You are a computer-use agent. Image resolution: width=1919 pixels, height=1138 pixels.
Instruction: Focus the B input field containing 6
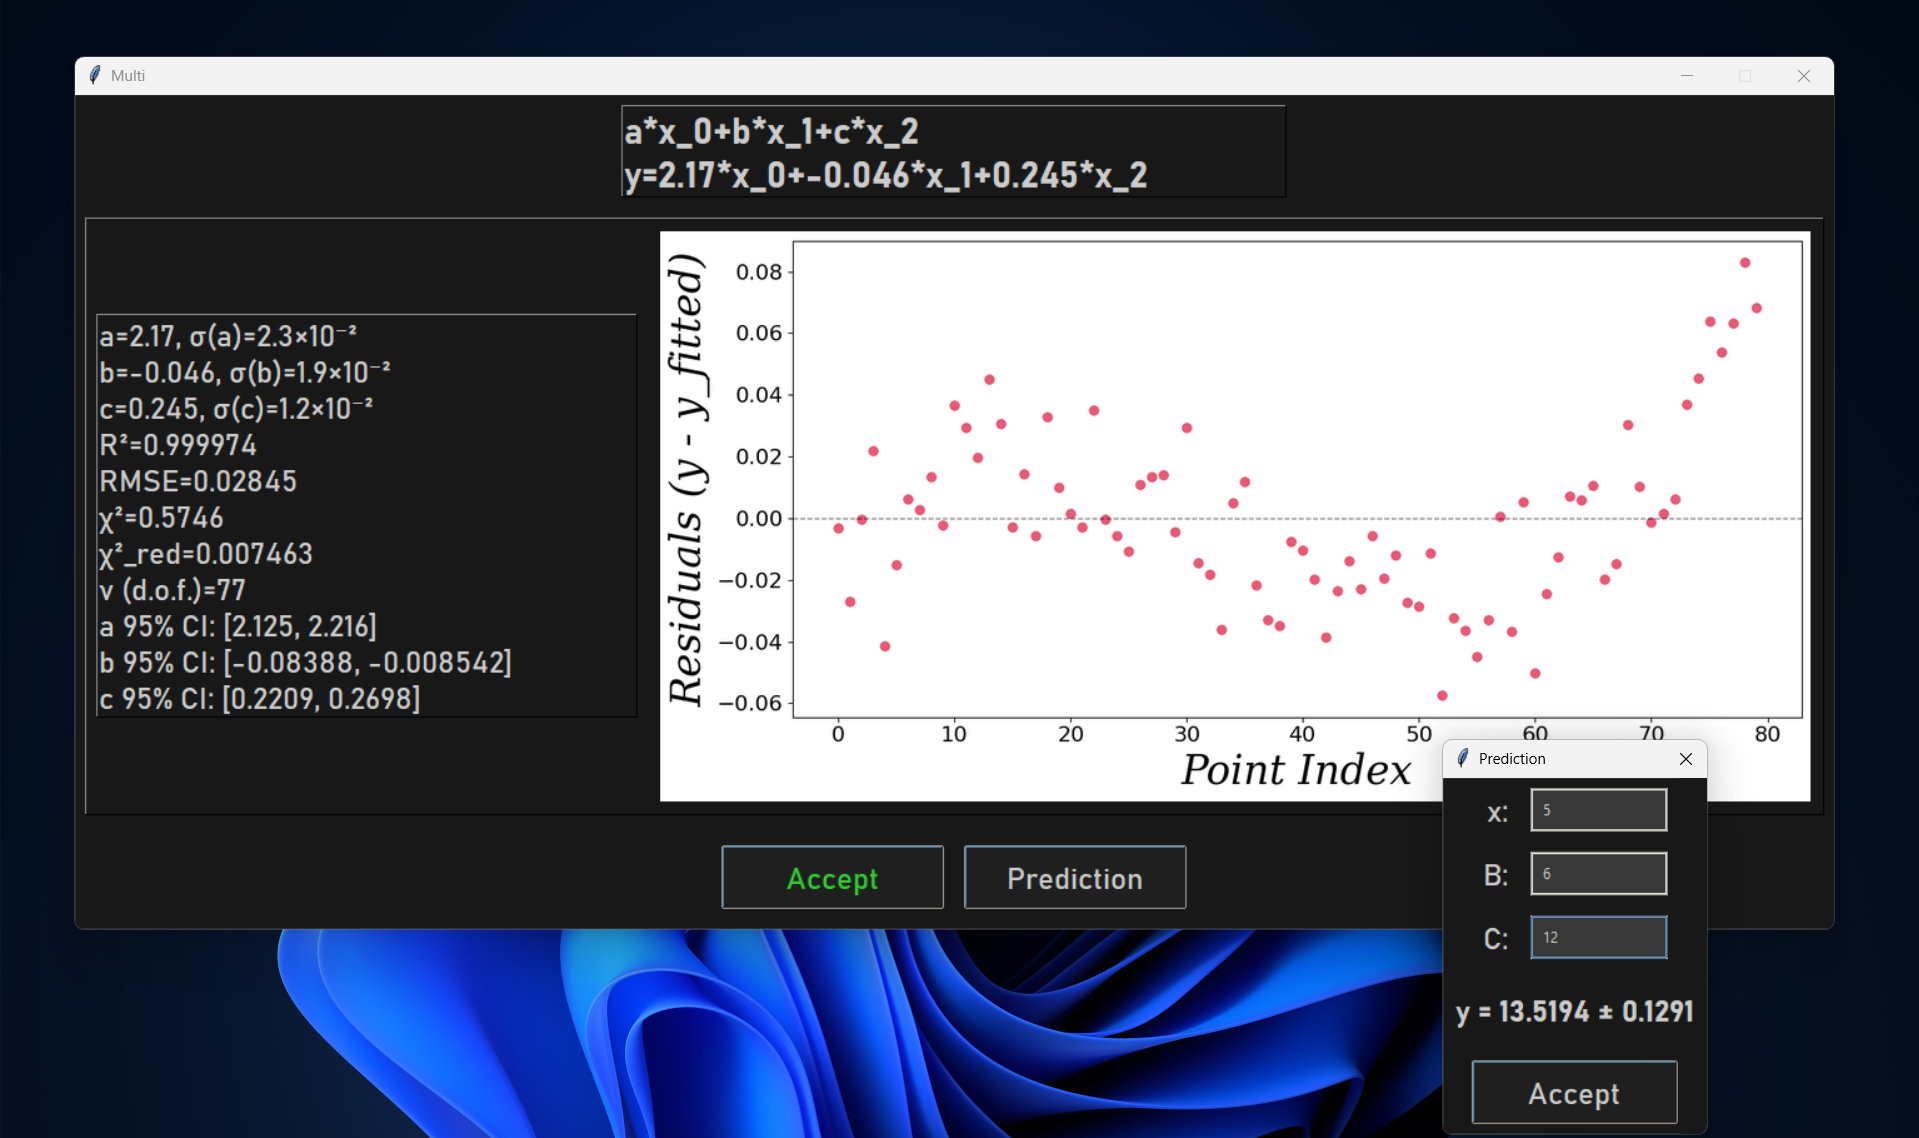click(1598, 873)
